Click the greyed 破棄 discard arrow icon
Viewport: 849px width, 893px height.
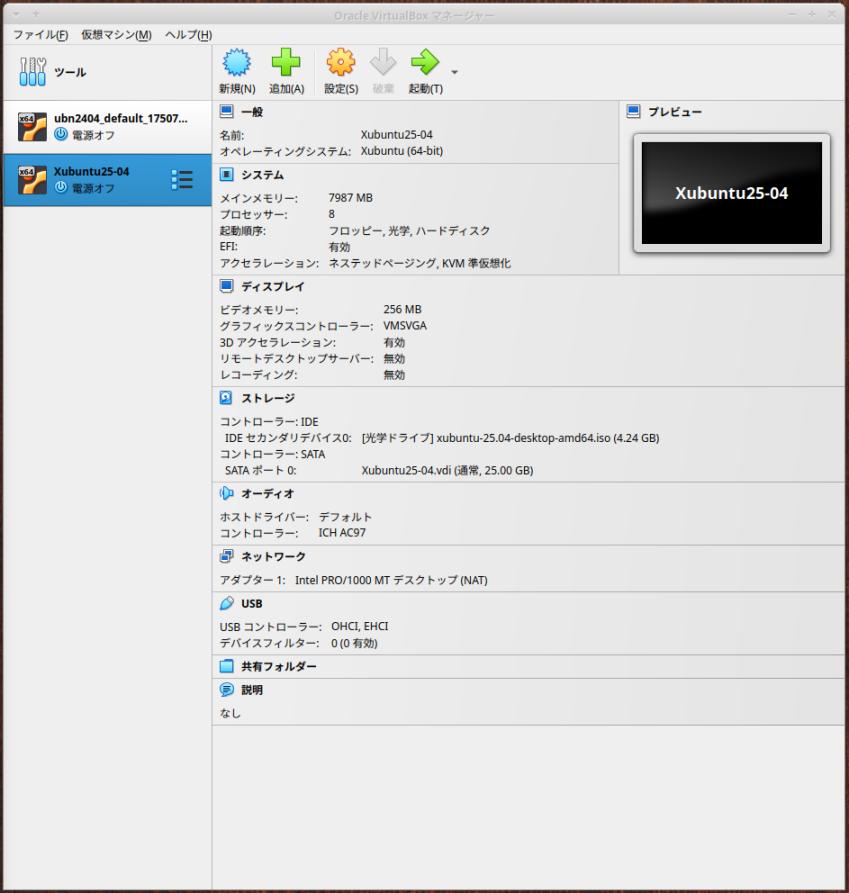(x=383, y=62)
